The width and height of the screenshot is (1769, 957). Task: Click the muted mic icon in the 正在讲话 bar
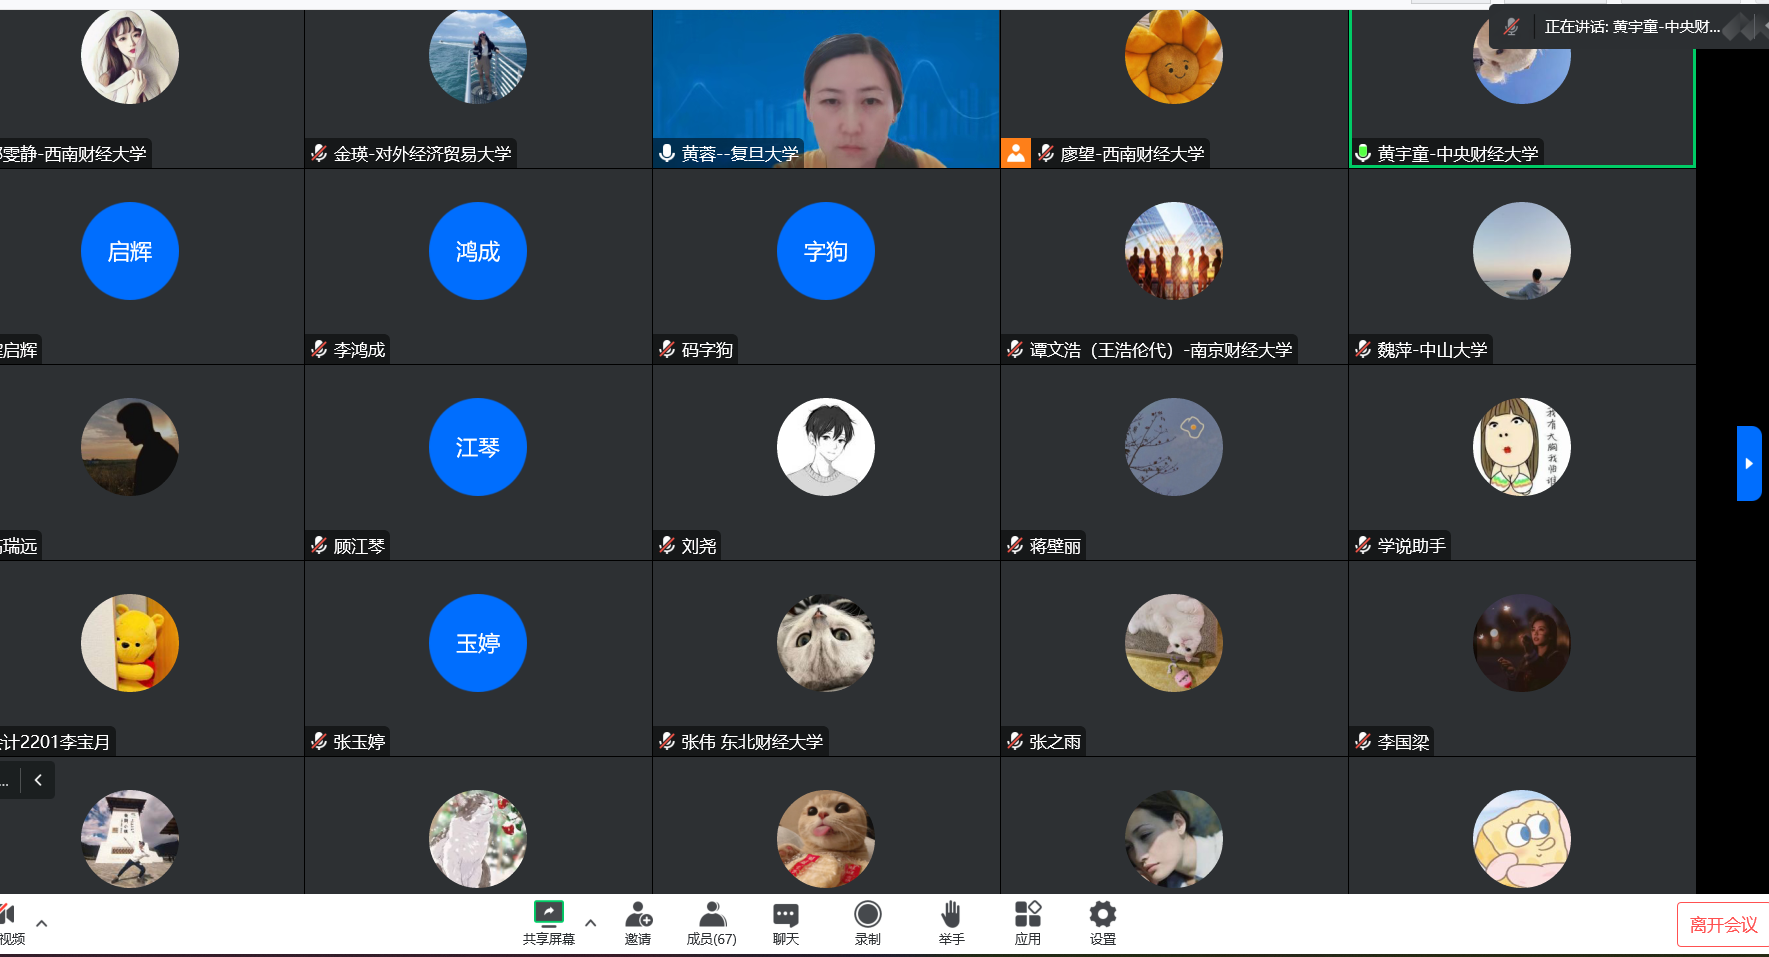pos(1511,27)
